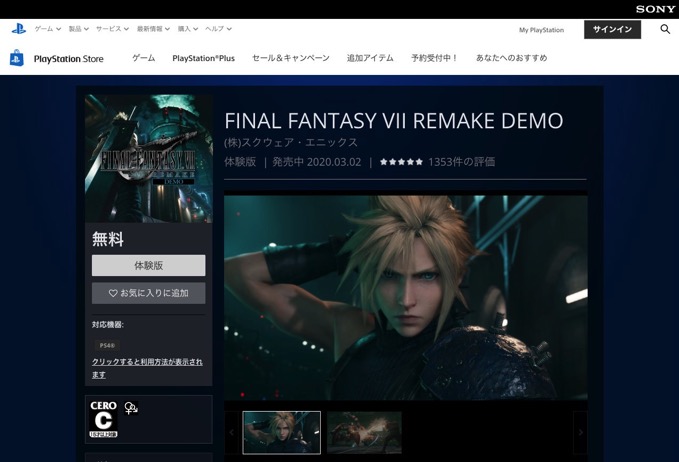Click the 発売中 2020.03.02 release date
Image resolution: width=679 pixels, height=462 pixels.
click(x=317, y=162)
